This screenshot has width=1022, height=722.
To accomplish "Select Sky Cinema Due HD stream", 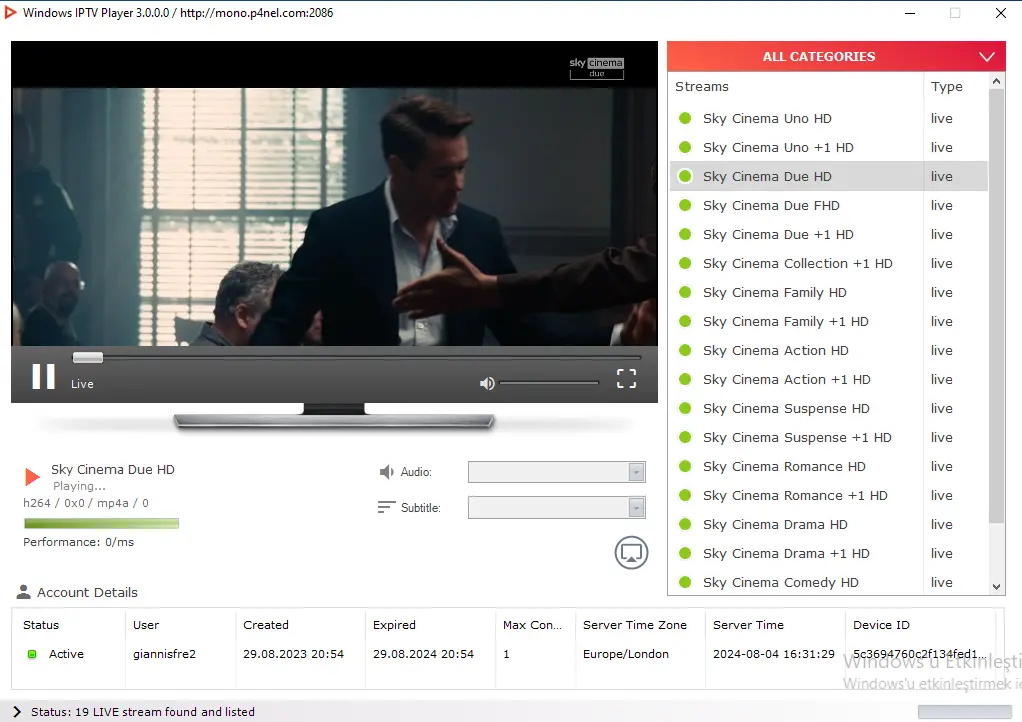I will (829, 177).
